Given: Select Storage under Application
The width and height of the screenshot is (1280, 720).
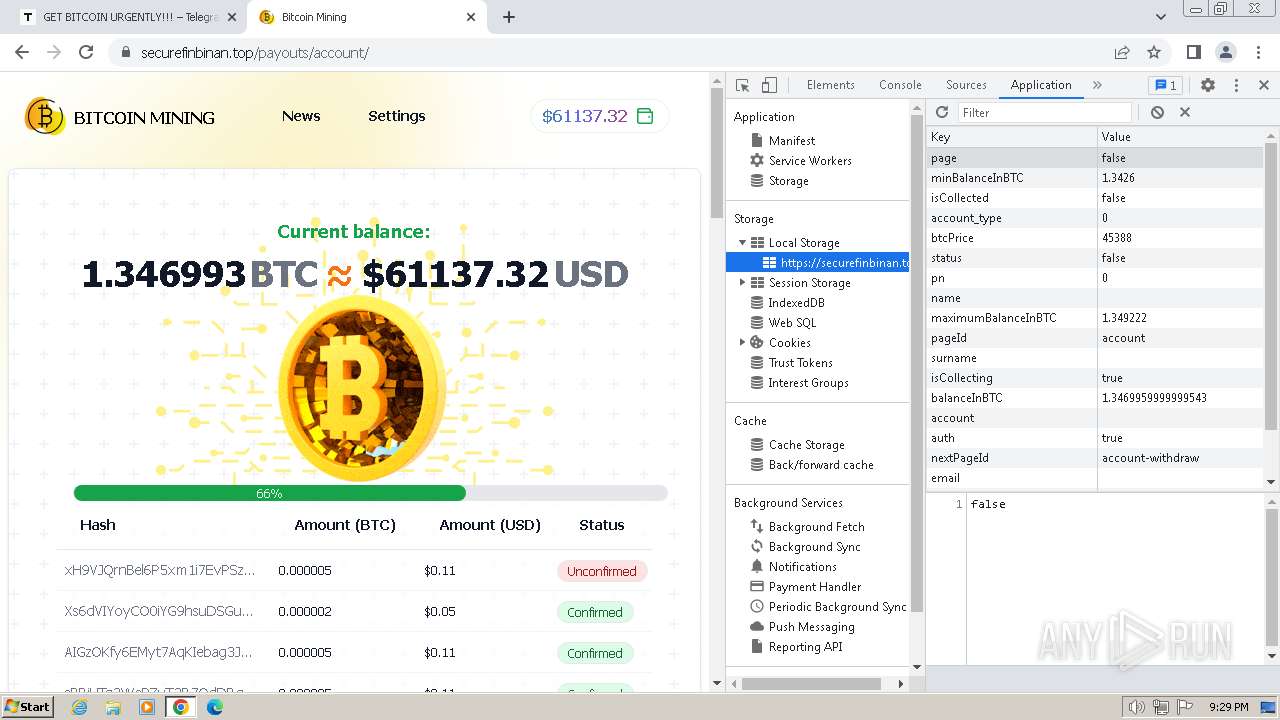Looking at the screenshot, I should [x=788, y=181].
